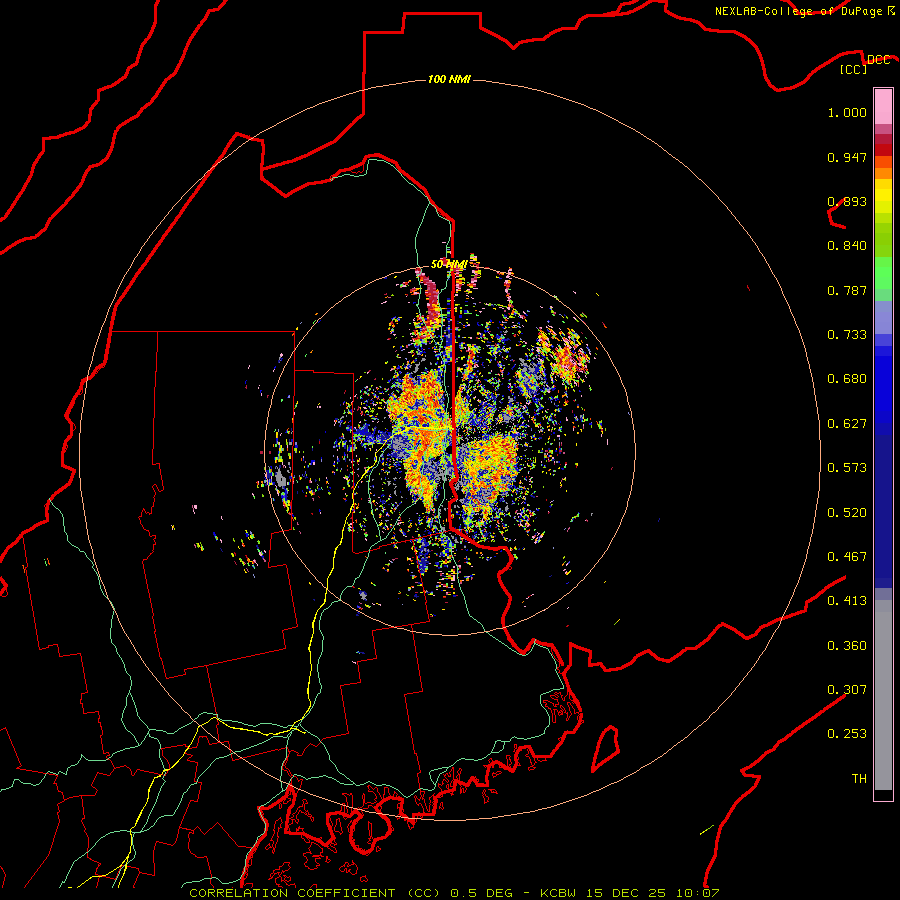Viewport: 900px width, 900px height.
Task: Click the 0.947 color scale value
Action: [847, 157]
